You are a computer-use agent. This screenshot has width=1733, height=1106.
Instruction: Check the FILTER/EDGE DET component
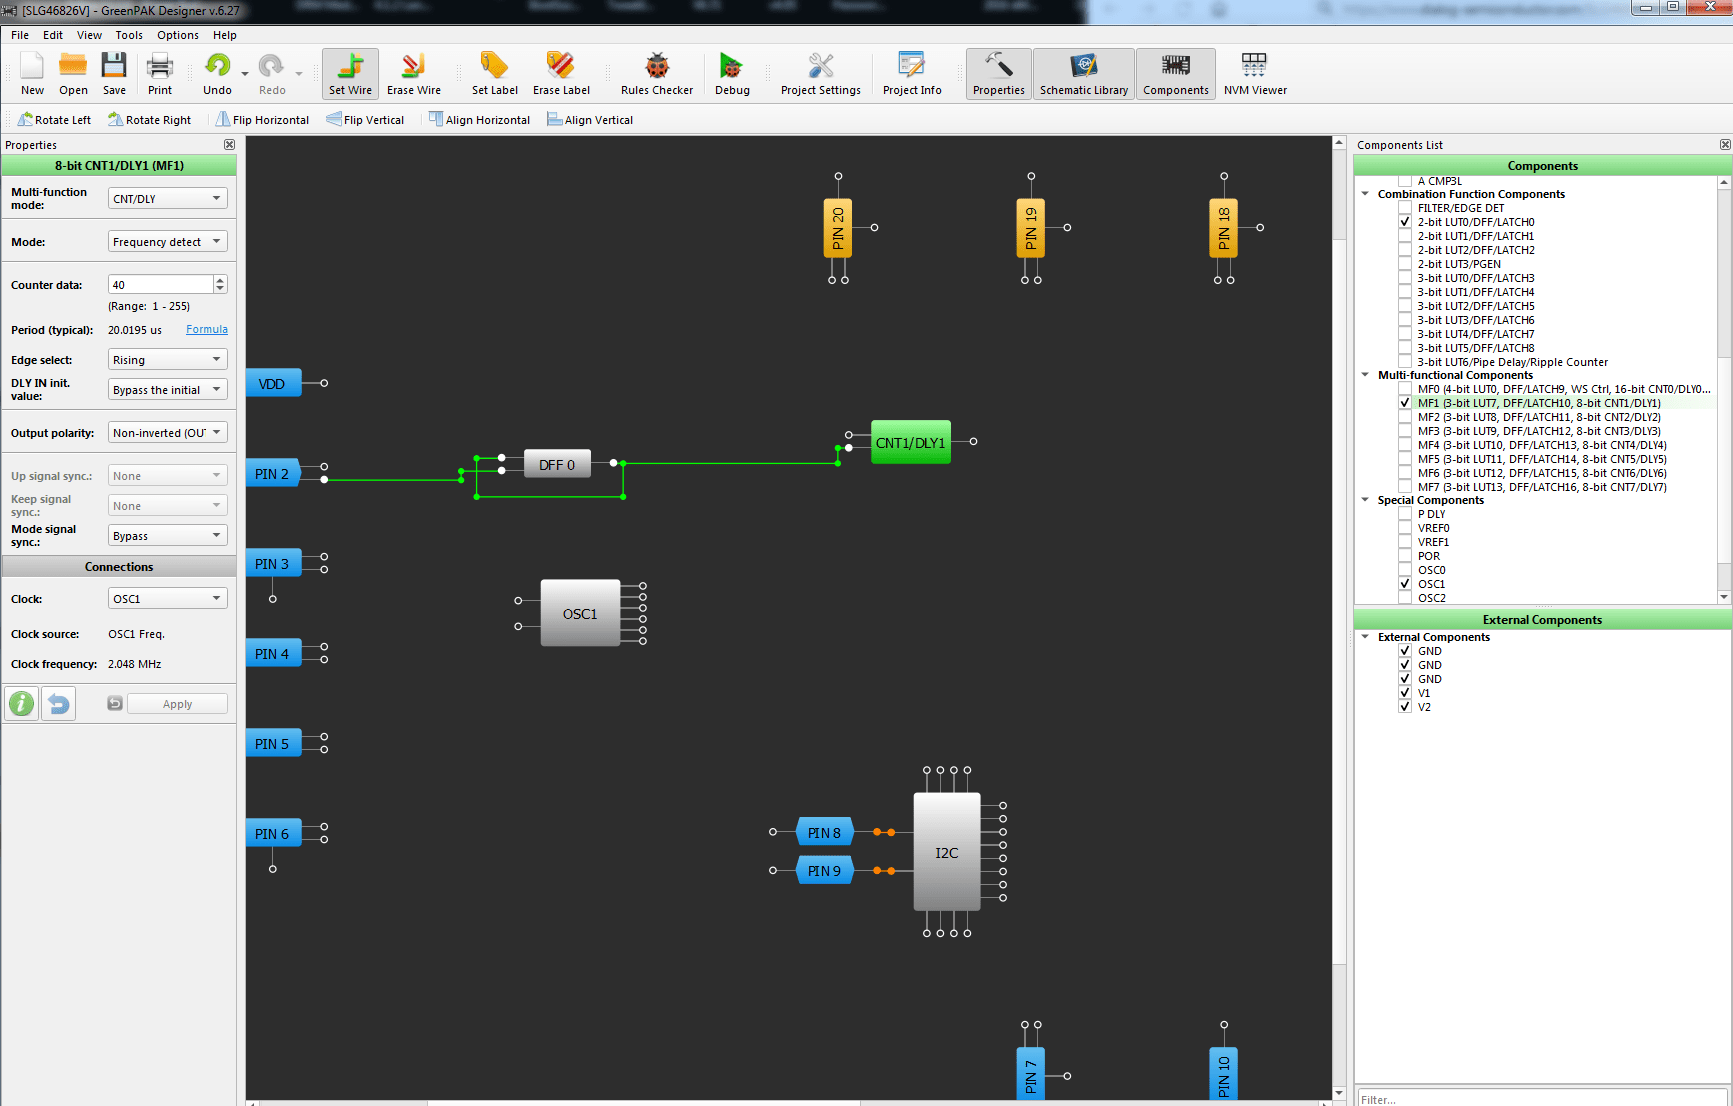tap(1405, 208)
